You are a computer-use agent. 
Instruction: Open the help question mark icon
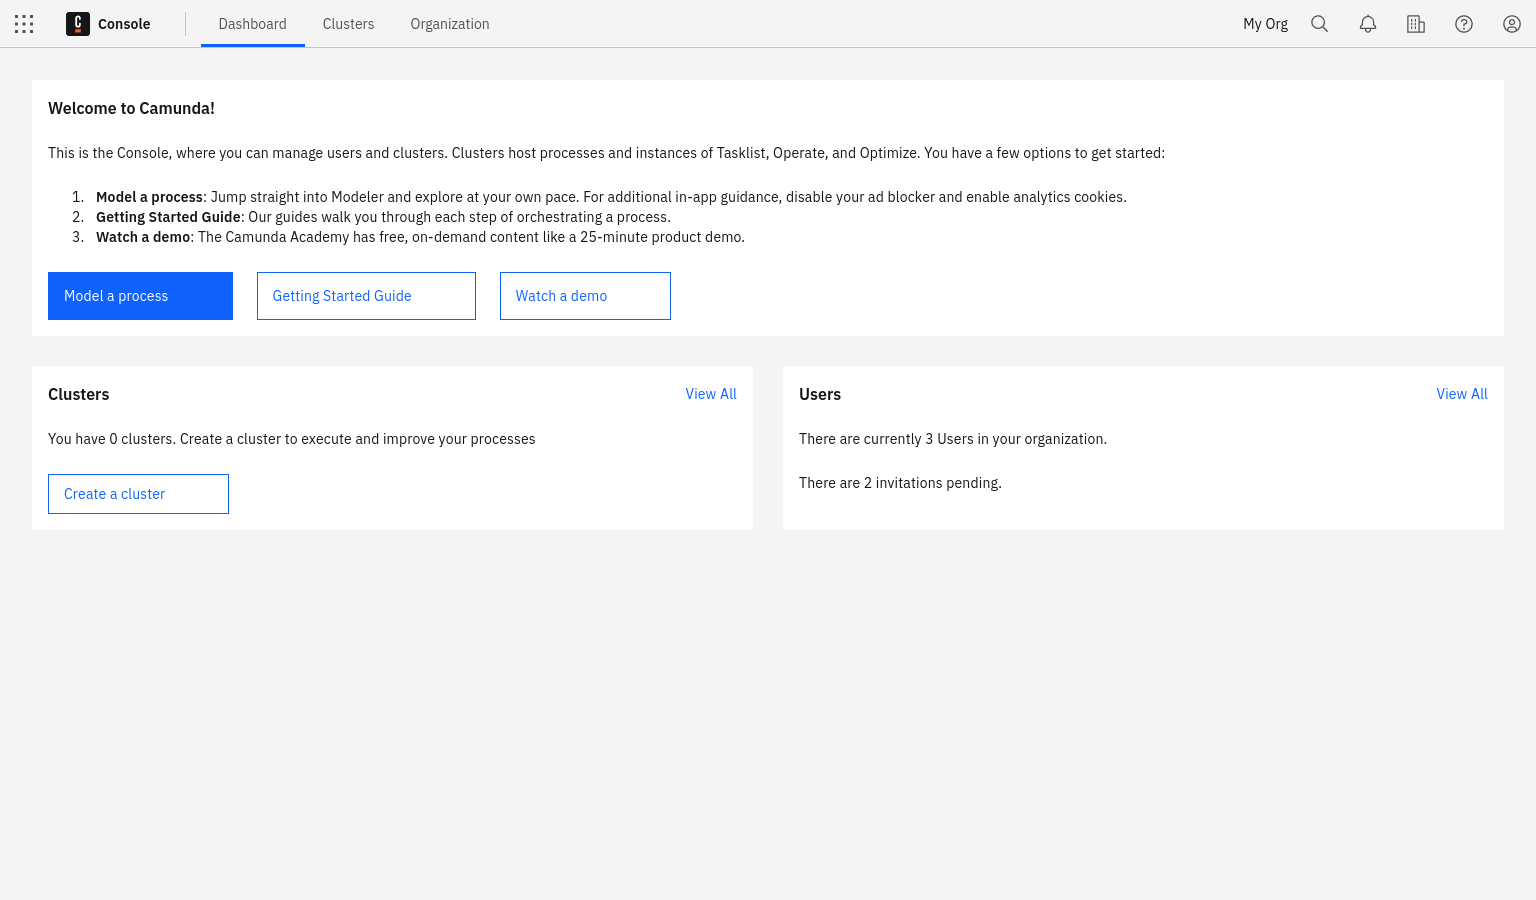[1464, 24]
